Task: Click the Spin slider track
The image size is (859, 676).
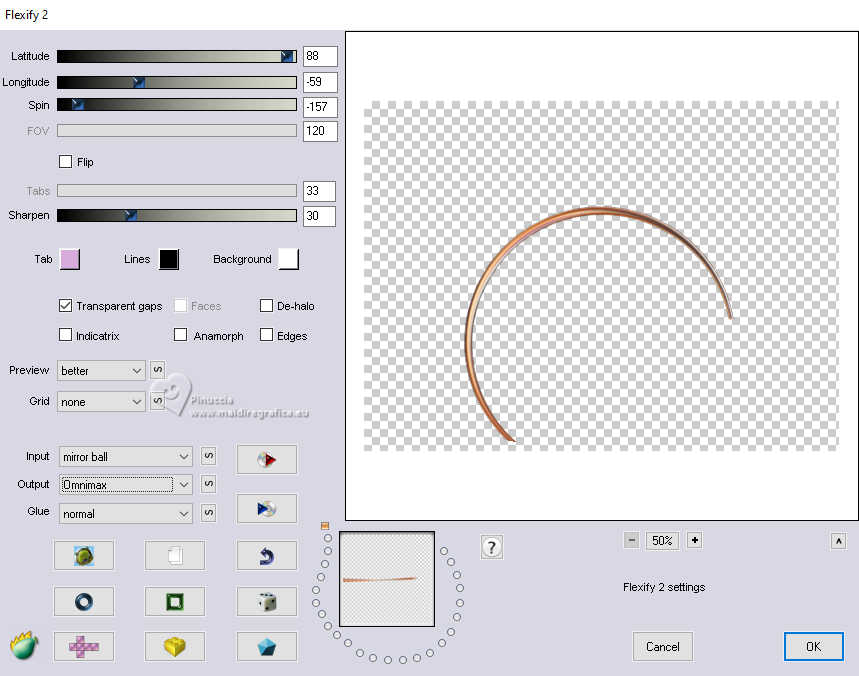Action: [177, 105]
